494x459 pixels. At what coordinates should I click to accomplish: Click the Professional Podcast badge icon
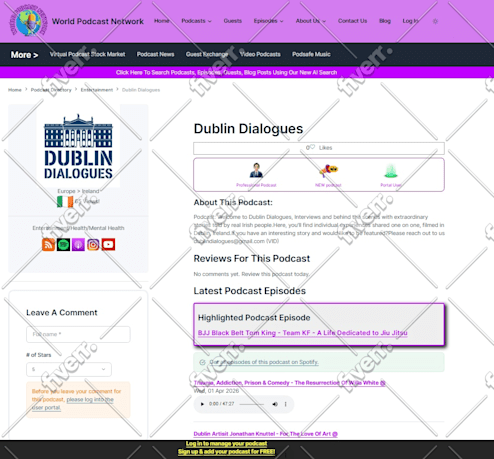click(256, 170)
